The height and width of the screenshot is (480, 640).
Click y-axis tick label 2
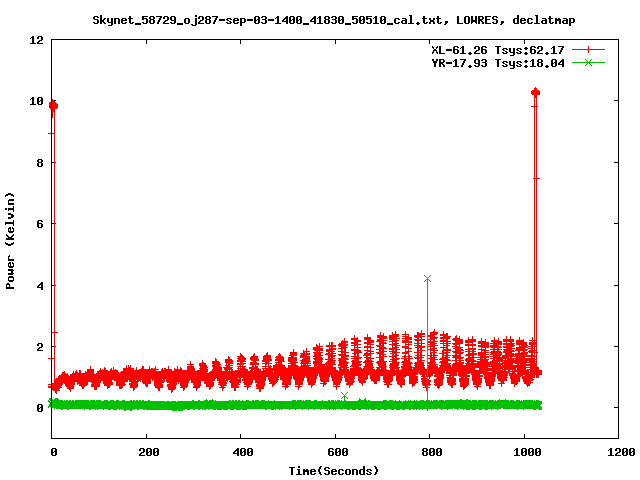coord(40,347)
